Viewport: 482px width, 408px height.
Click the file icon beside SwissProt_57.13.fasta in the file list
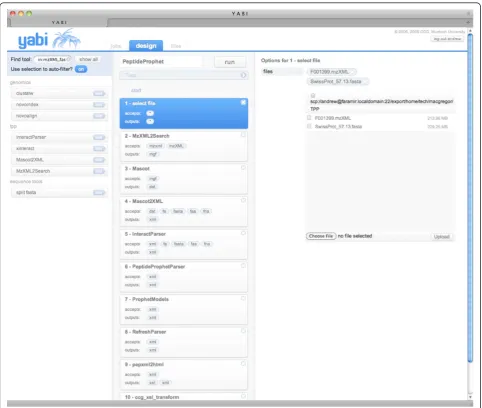[x=309, y=126]
